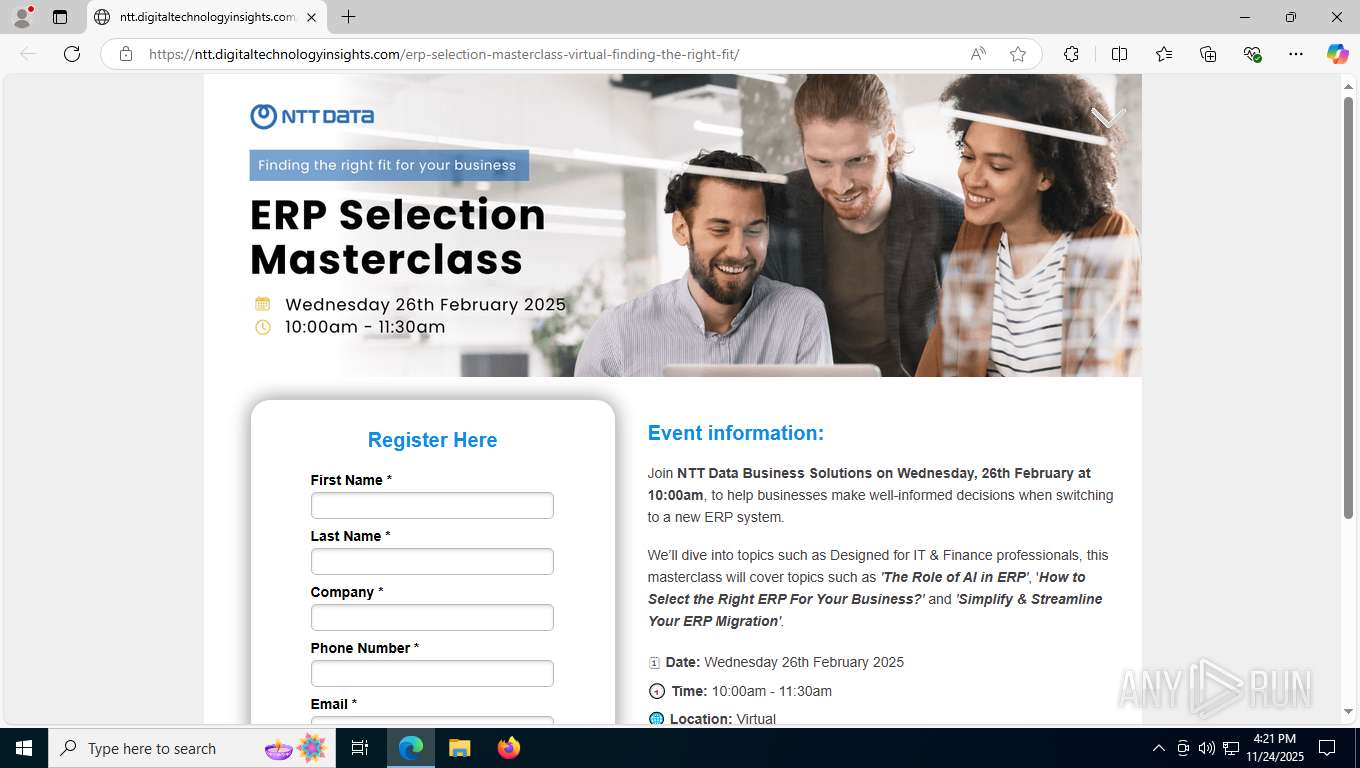Click the Last Name field

pos(432,561)
